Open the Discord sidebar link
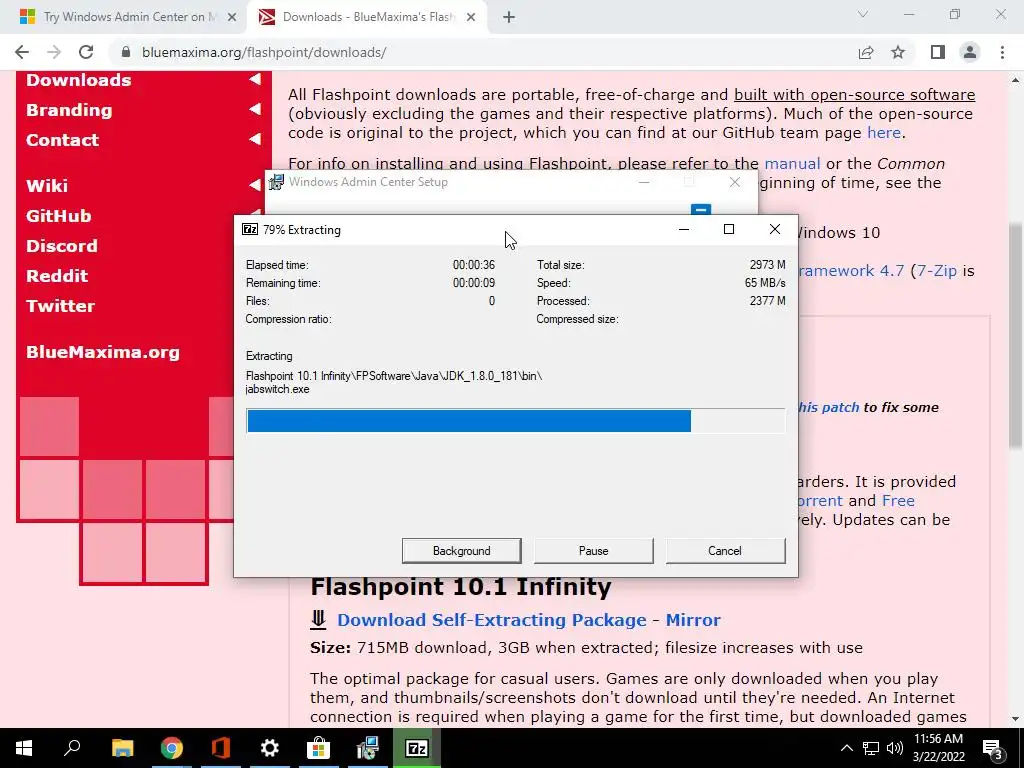The width and height of the screenshot is (1024, 768). (x=61, y=246)
